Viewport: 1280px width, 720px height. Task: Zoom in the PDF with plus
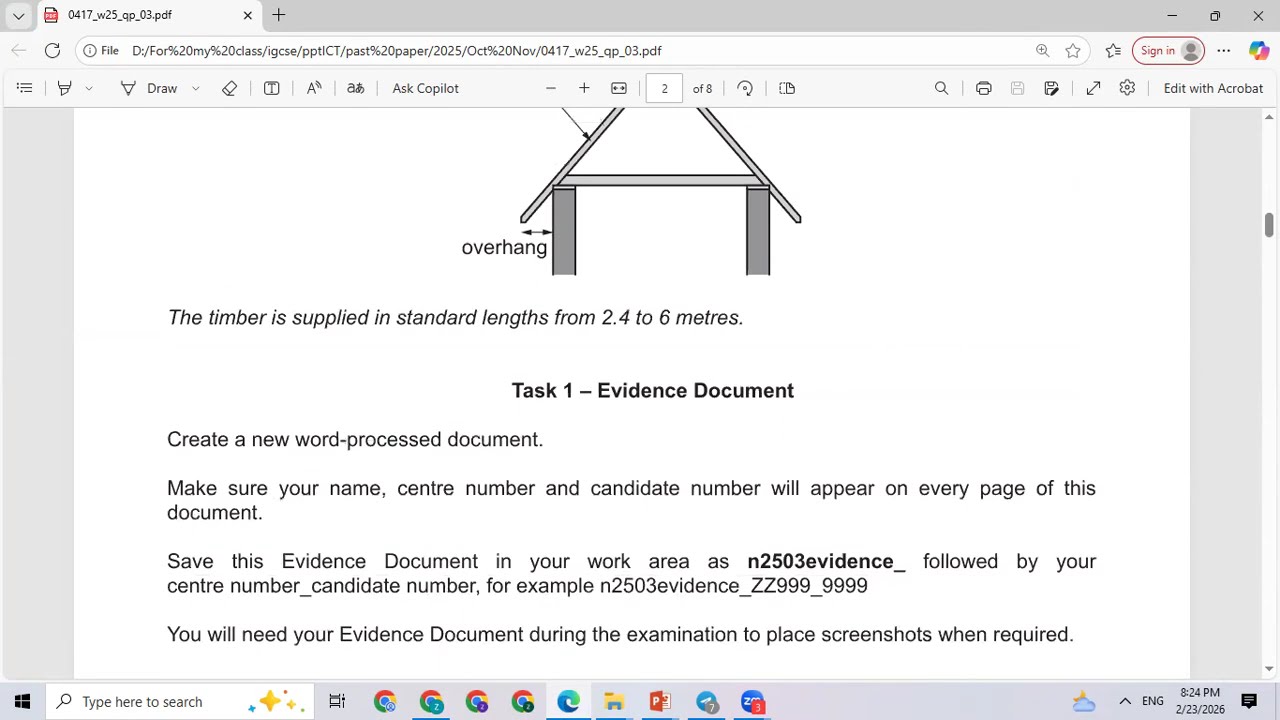coord(584,88)
